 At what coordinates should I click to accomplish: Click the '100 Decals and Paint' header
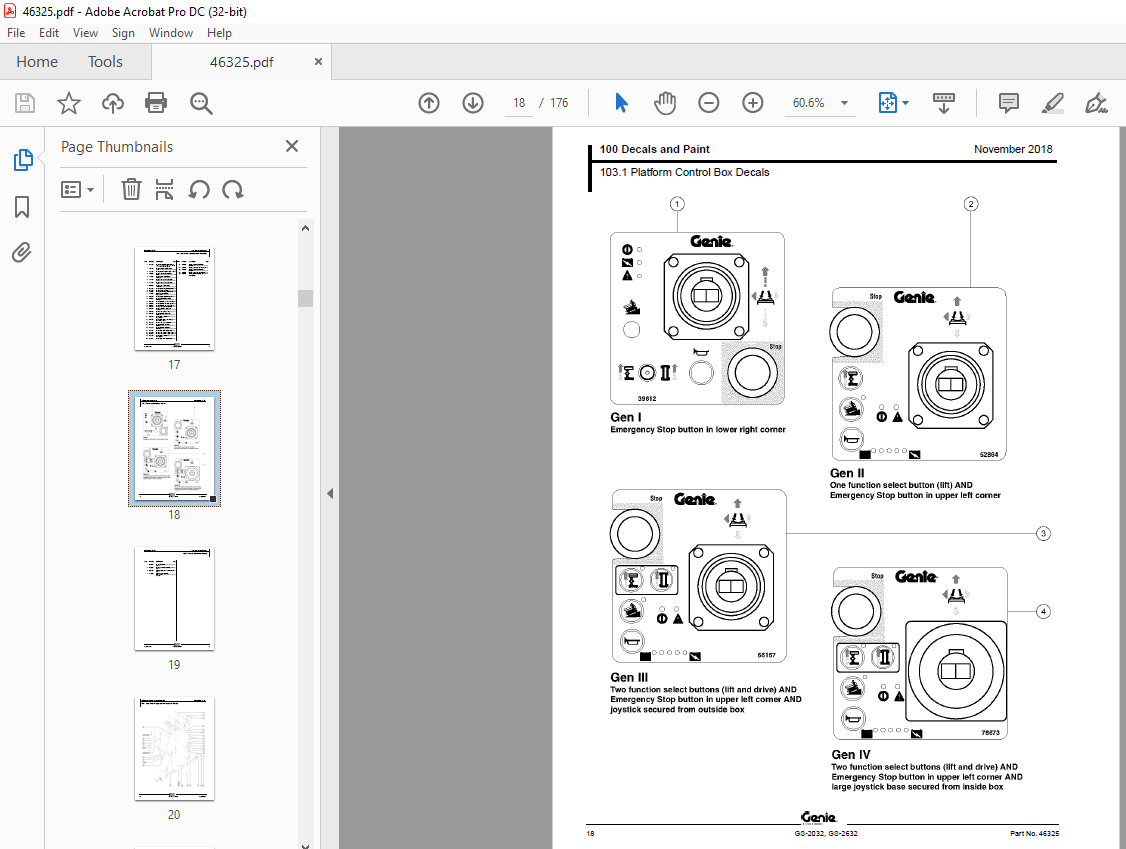coord(654,149)
